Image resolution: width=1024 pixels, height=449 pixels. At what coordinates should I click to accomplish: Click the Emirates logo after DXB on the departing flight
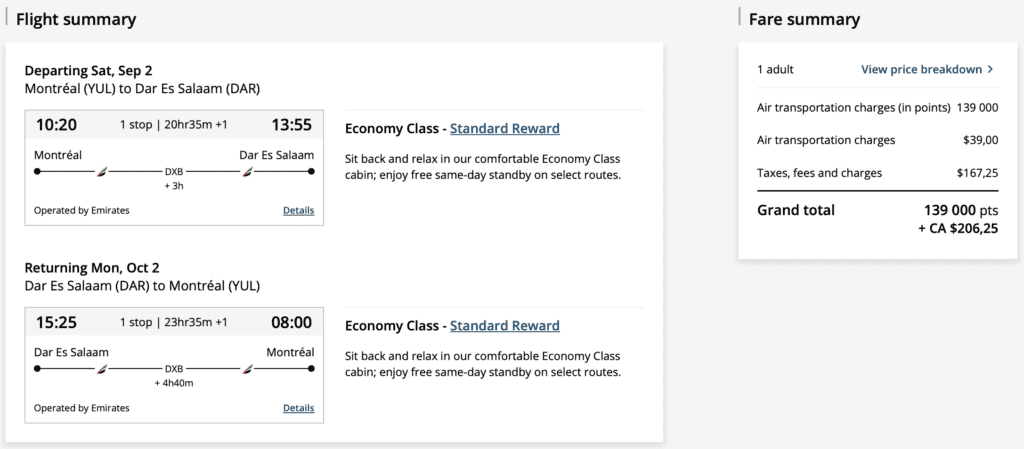point(247,172)
